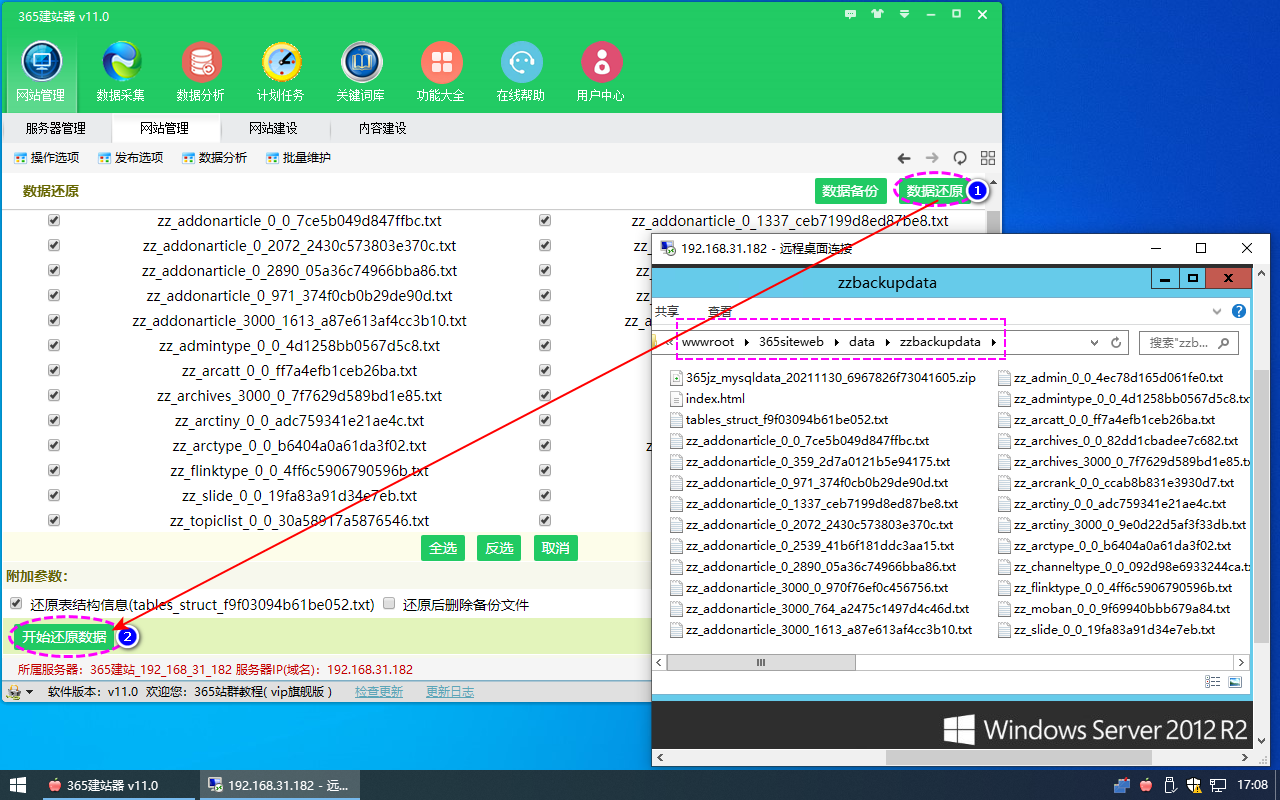Click the blue help icon in explorer window
The width and height of the screenshot is (1280, 800).
1239,311
